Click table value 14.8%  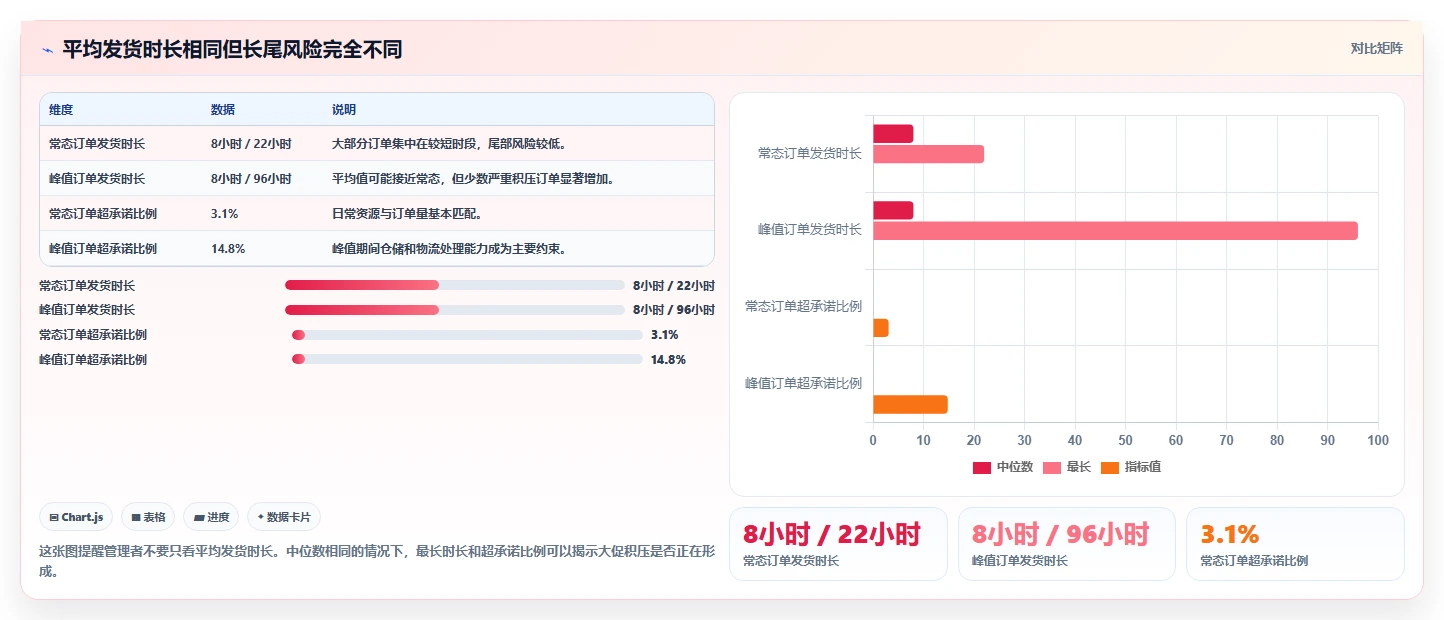(228, 249)
